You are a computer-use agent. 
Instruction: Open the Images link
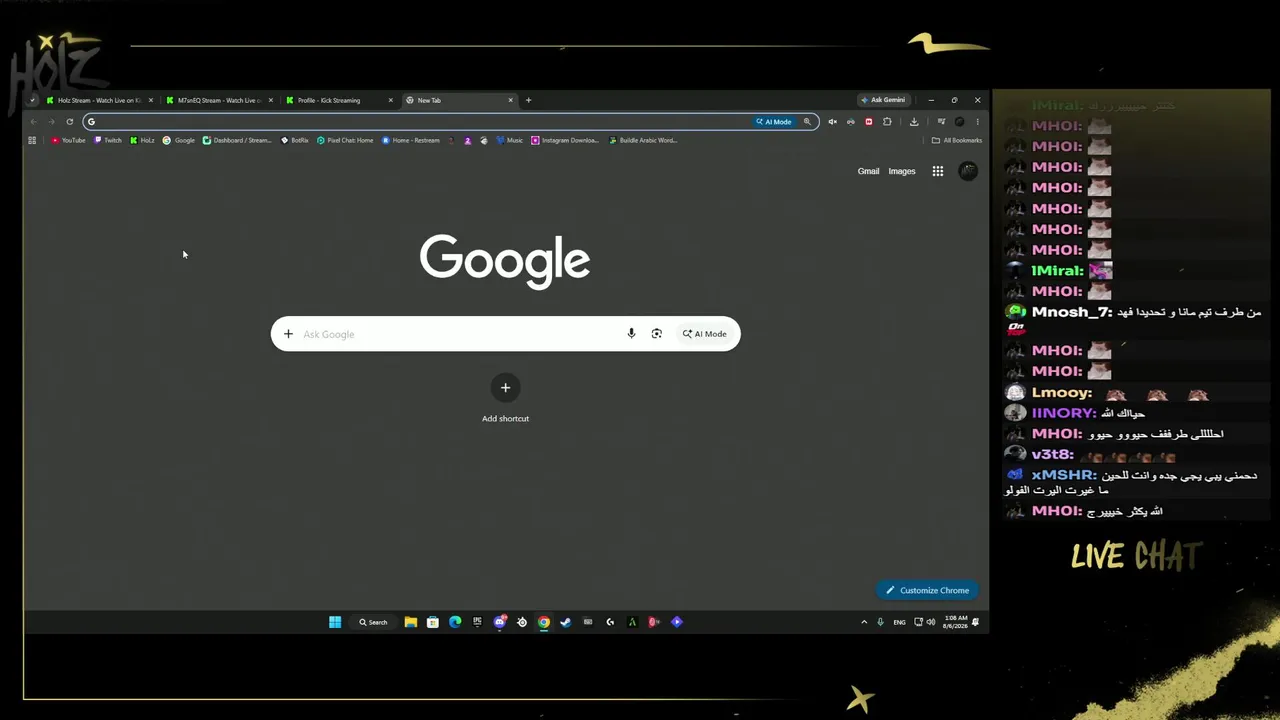902,171
